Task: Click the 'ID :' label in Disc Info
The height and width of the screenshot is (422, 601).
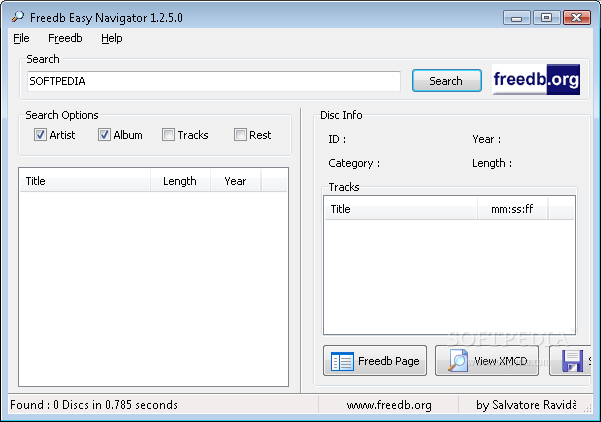Action: coord(337,139)
